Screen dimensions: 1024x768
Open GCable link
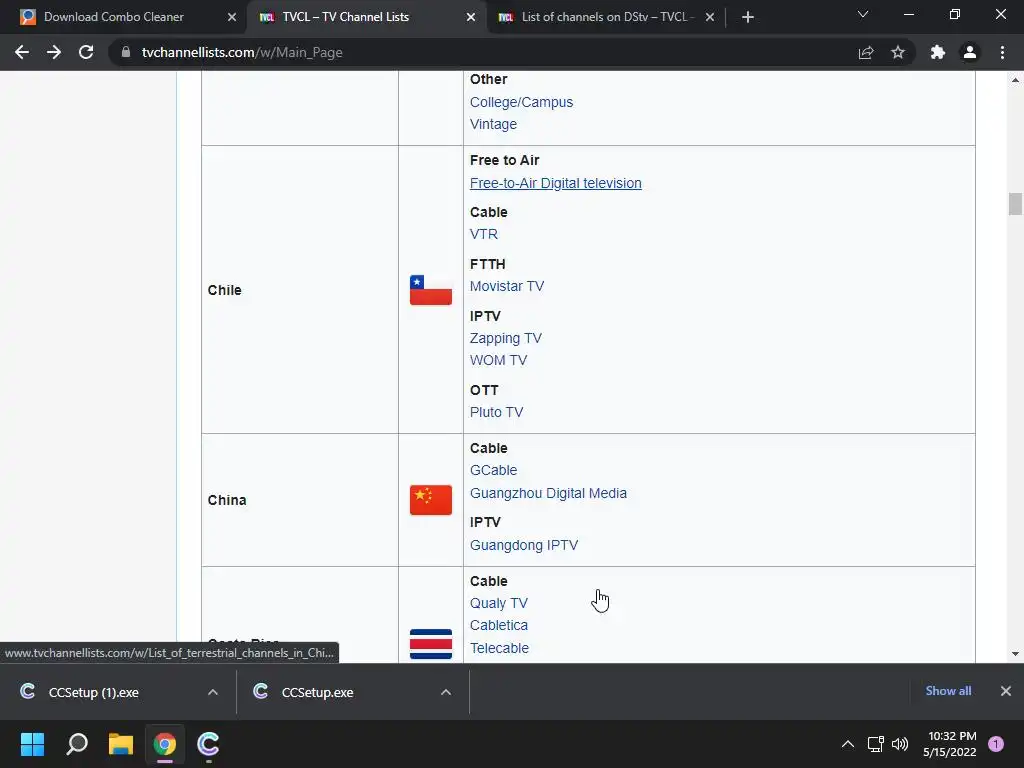coord(493,470)
